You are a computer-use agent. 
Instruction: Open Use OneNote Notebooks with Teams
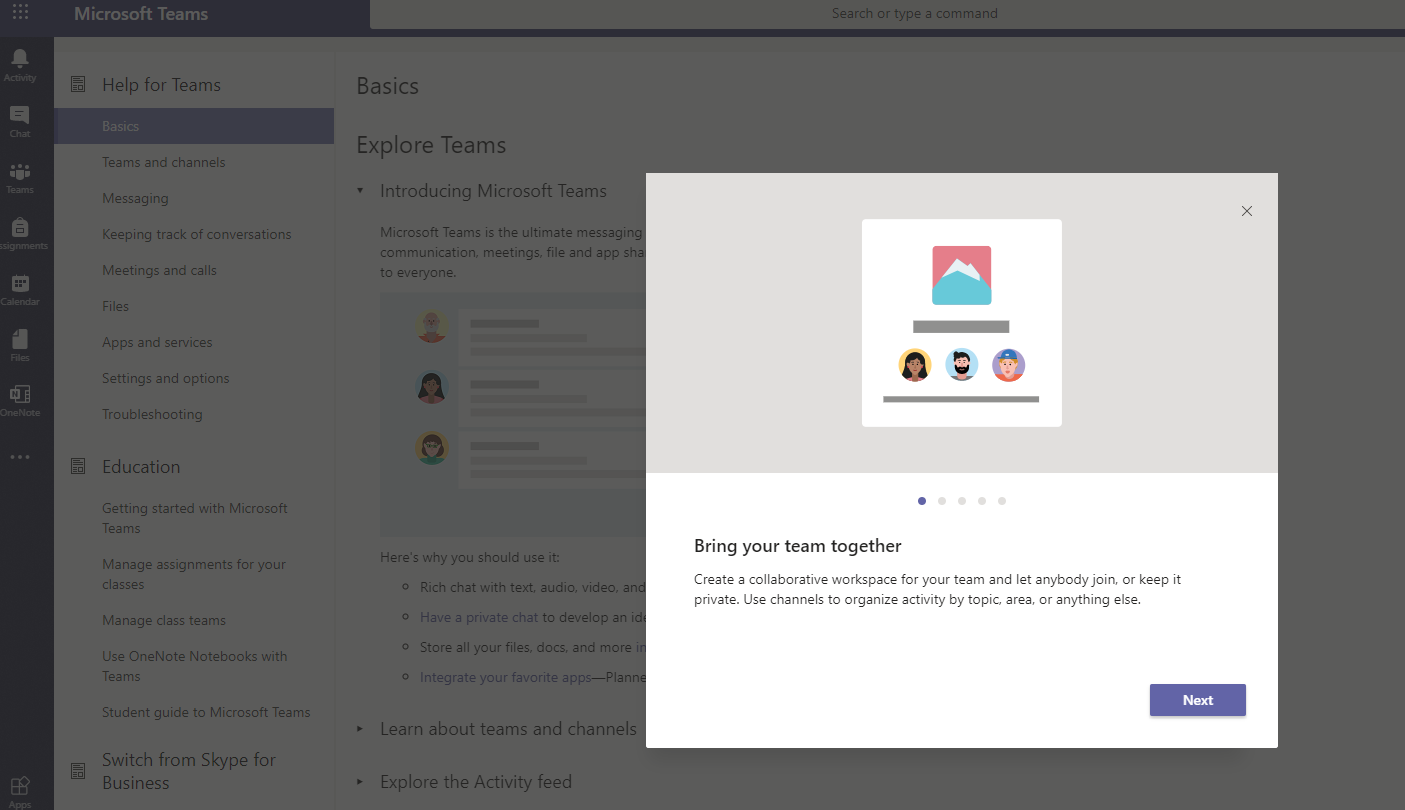tap(194, 666)
